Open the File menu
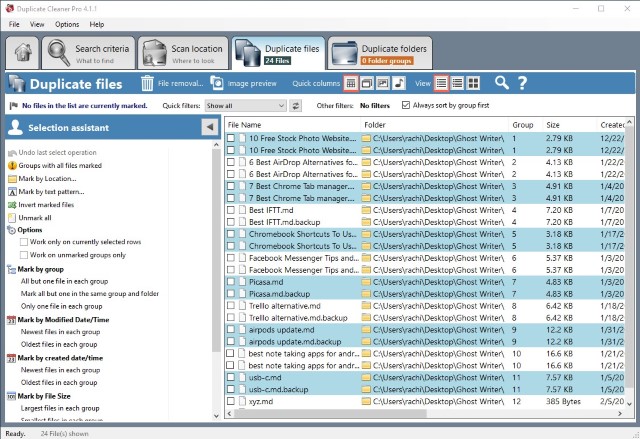Viewport: 640px width, 439px height. click(14, 24)
